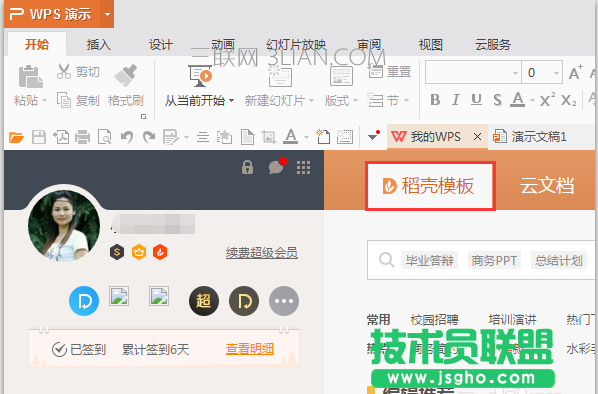Click quick toolbar font color A
The height and width of the screenshot is (394, 598).
(x=291, y=136)
